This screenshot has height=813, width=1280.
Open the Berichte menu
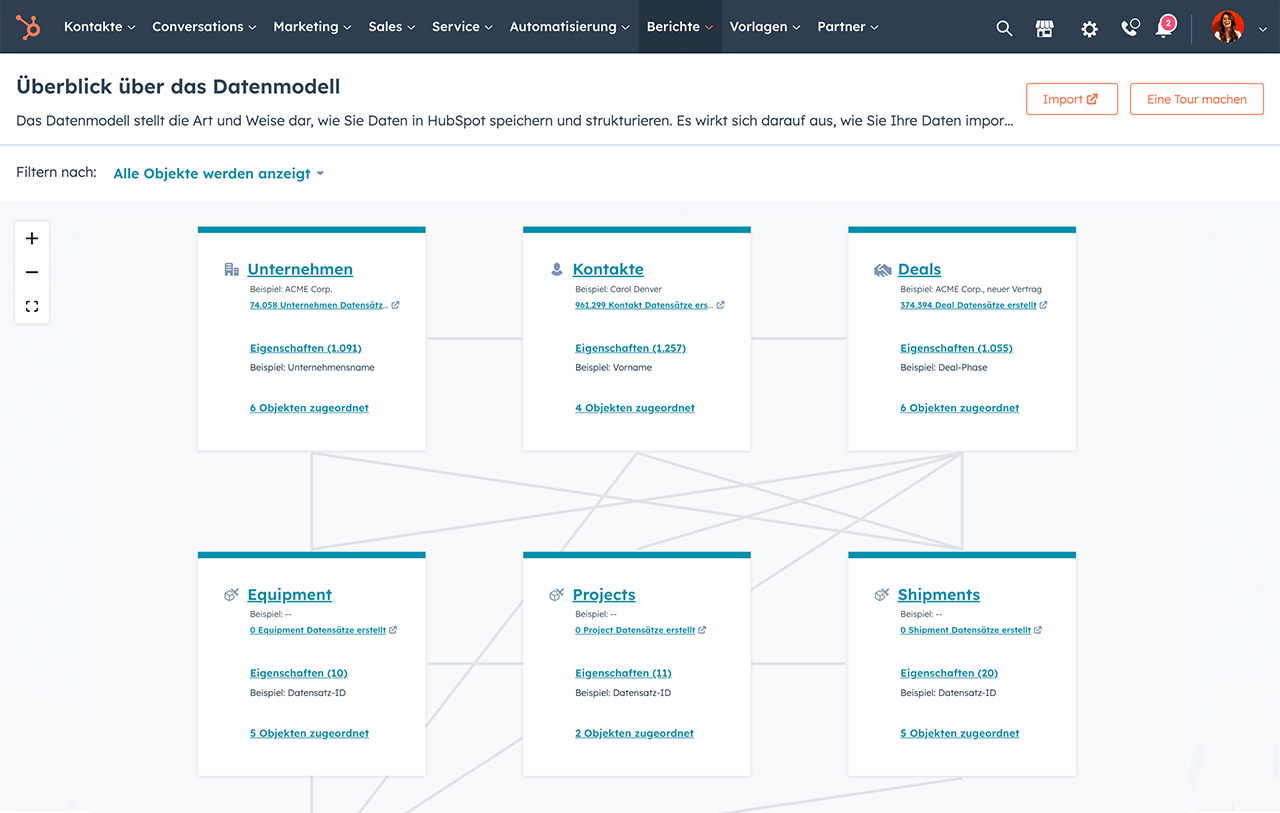click(x=680, y=27)
